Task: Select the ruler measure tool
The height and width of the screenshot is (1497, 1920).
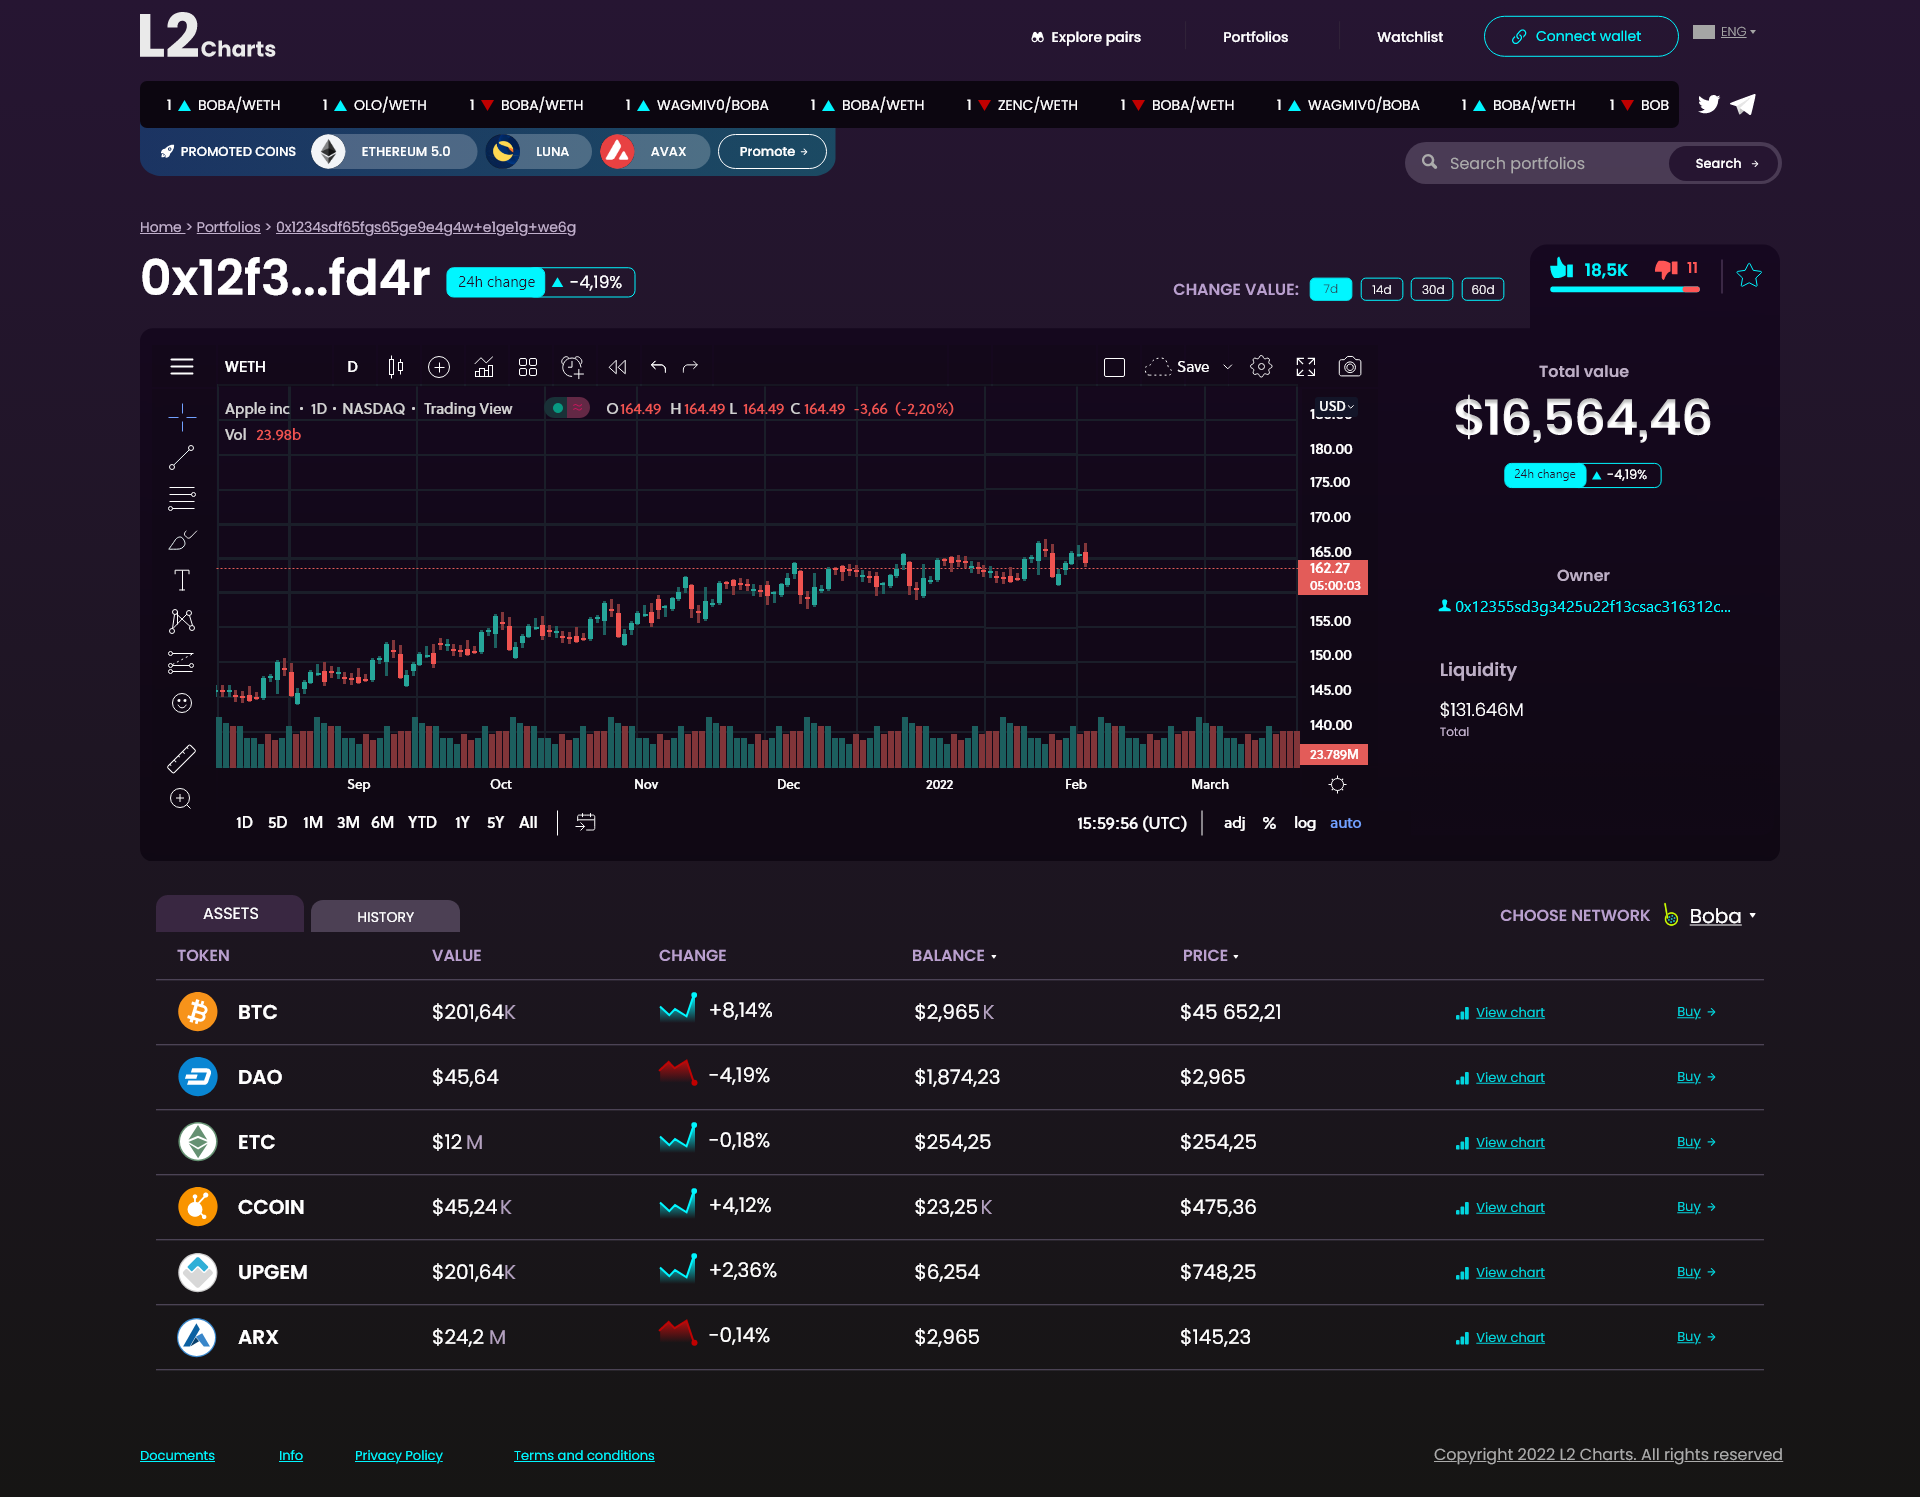Action: coord(181,759)
